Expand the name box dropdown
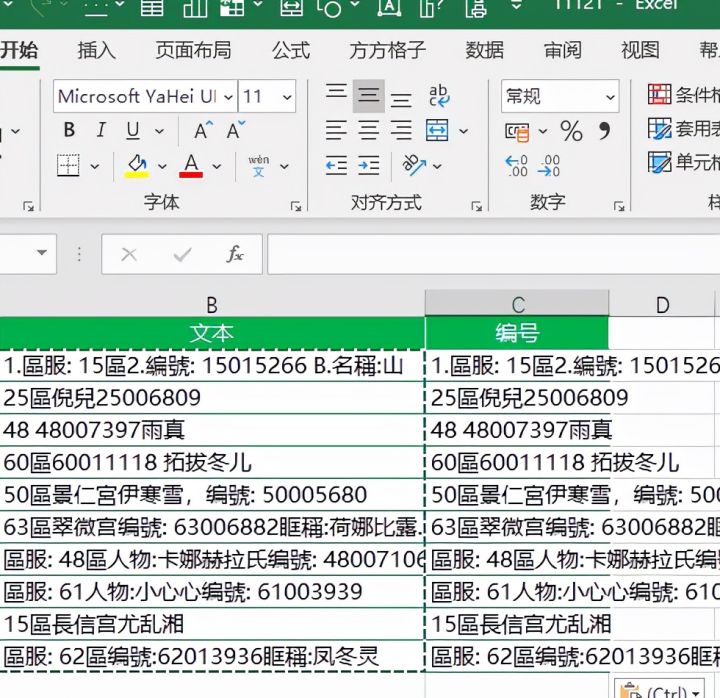 [42, 253]
